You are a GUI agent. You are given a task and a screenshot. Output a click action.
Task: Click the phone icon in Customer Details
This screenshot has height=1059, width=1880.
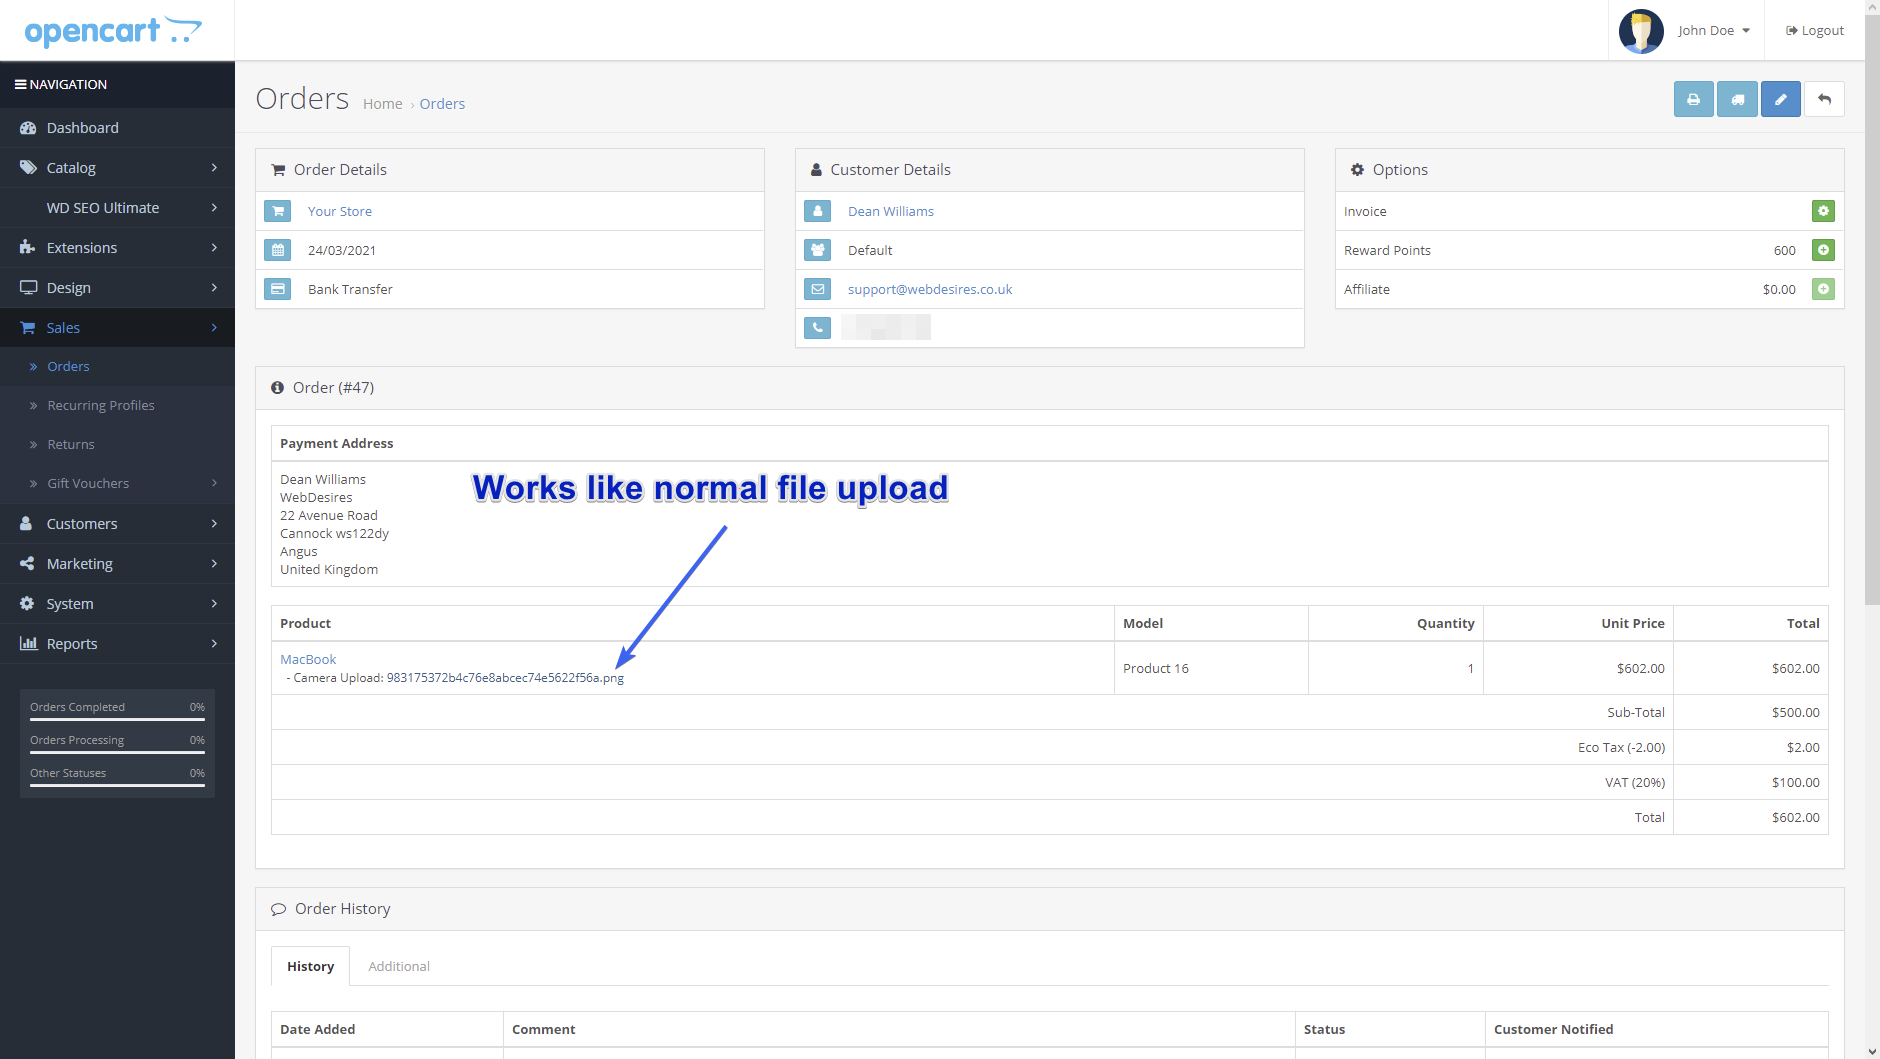point(818,327)
